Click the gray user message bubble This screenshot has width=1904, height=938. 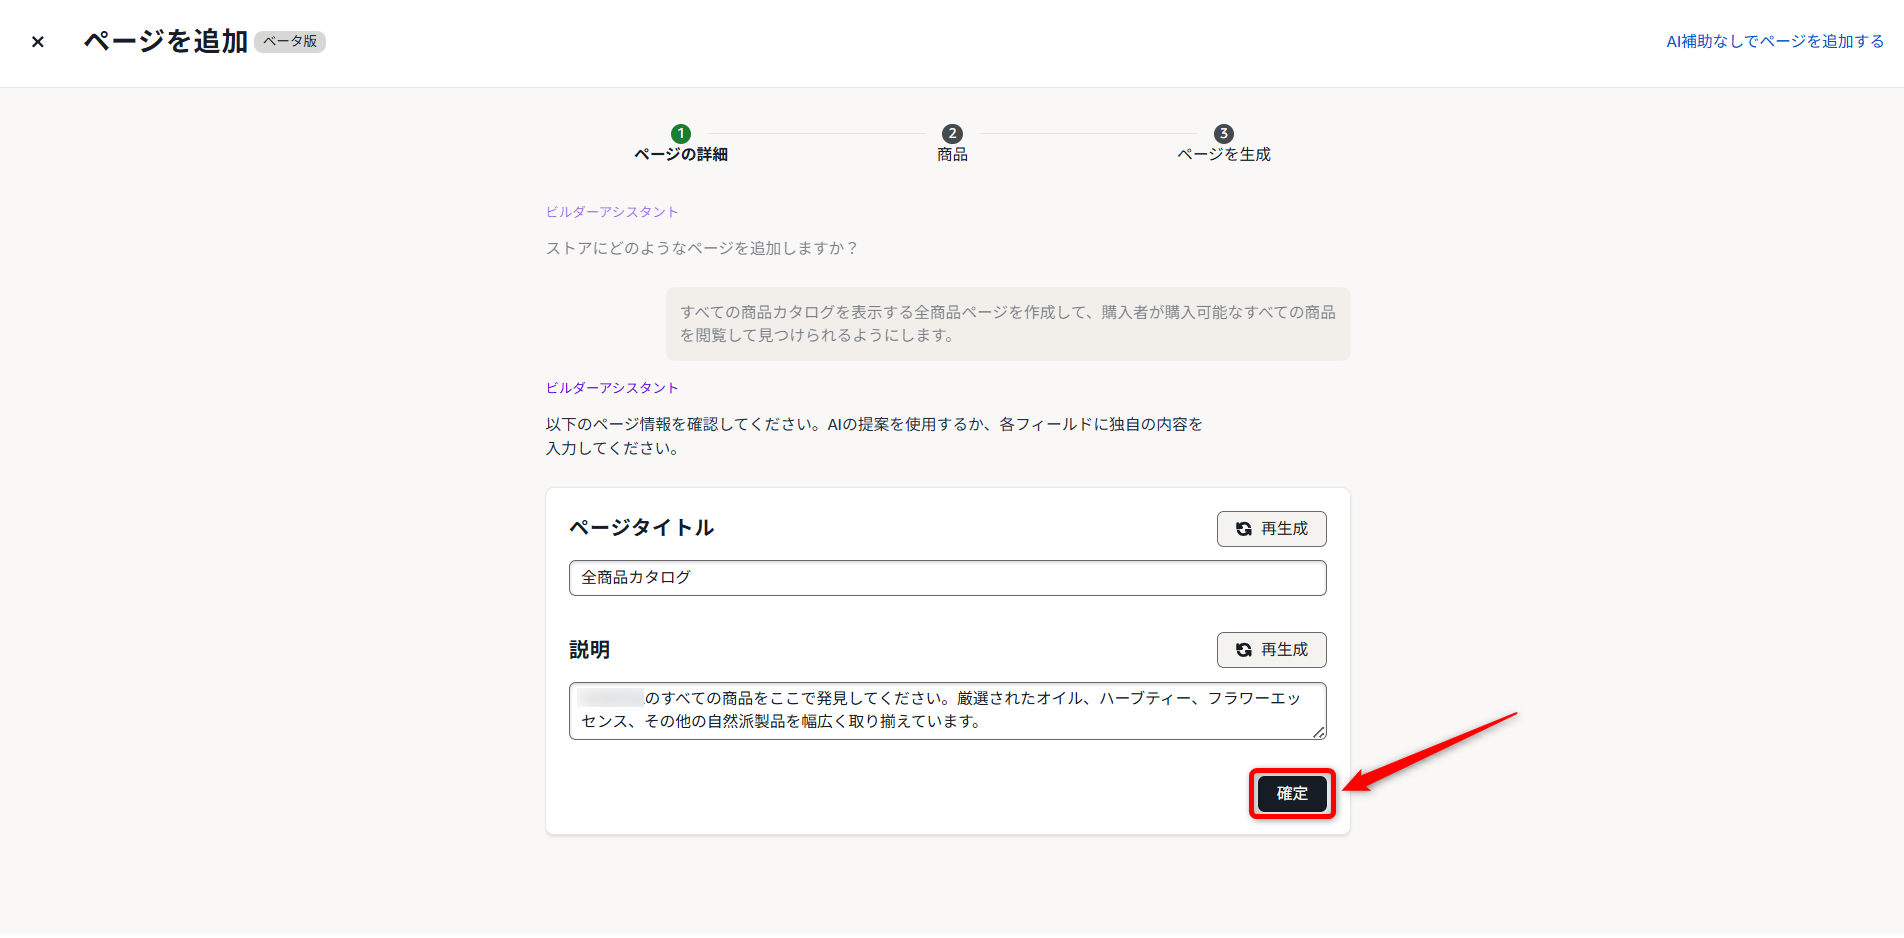(1007, 324)
